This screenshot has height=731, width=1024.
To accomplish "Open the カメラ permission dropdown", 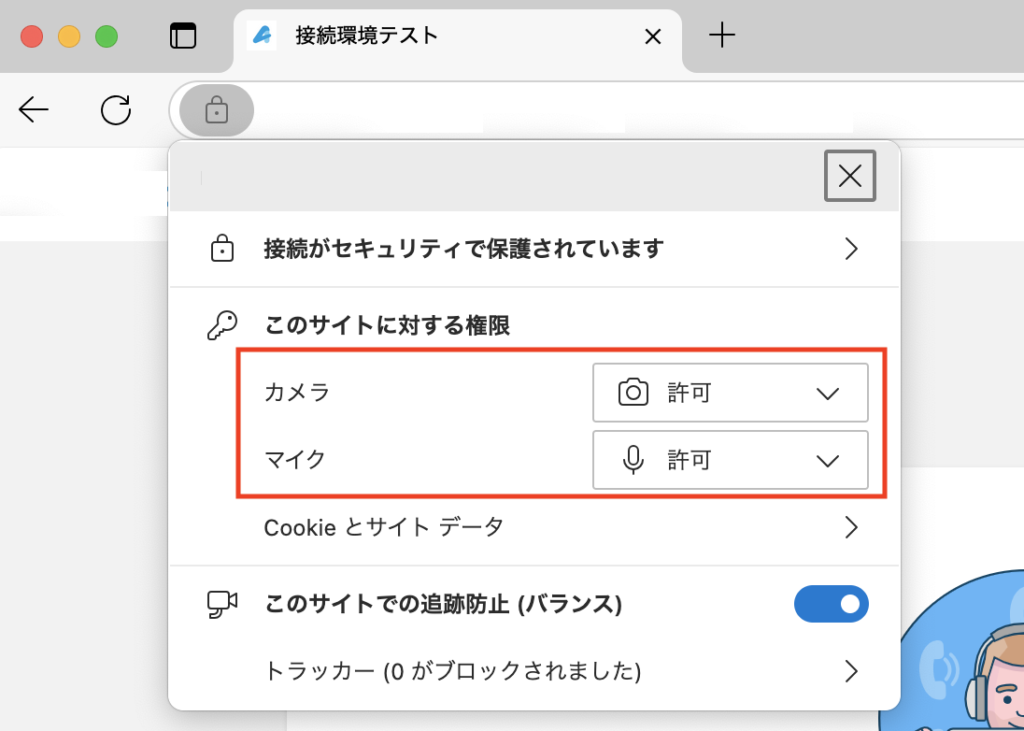I will pyautogui.click(x=730, y=393).
